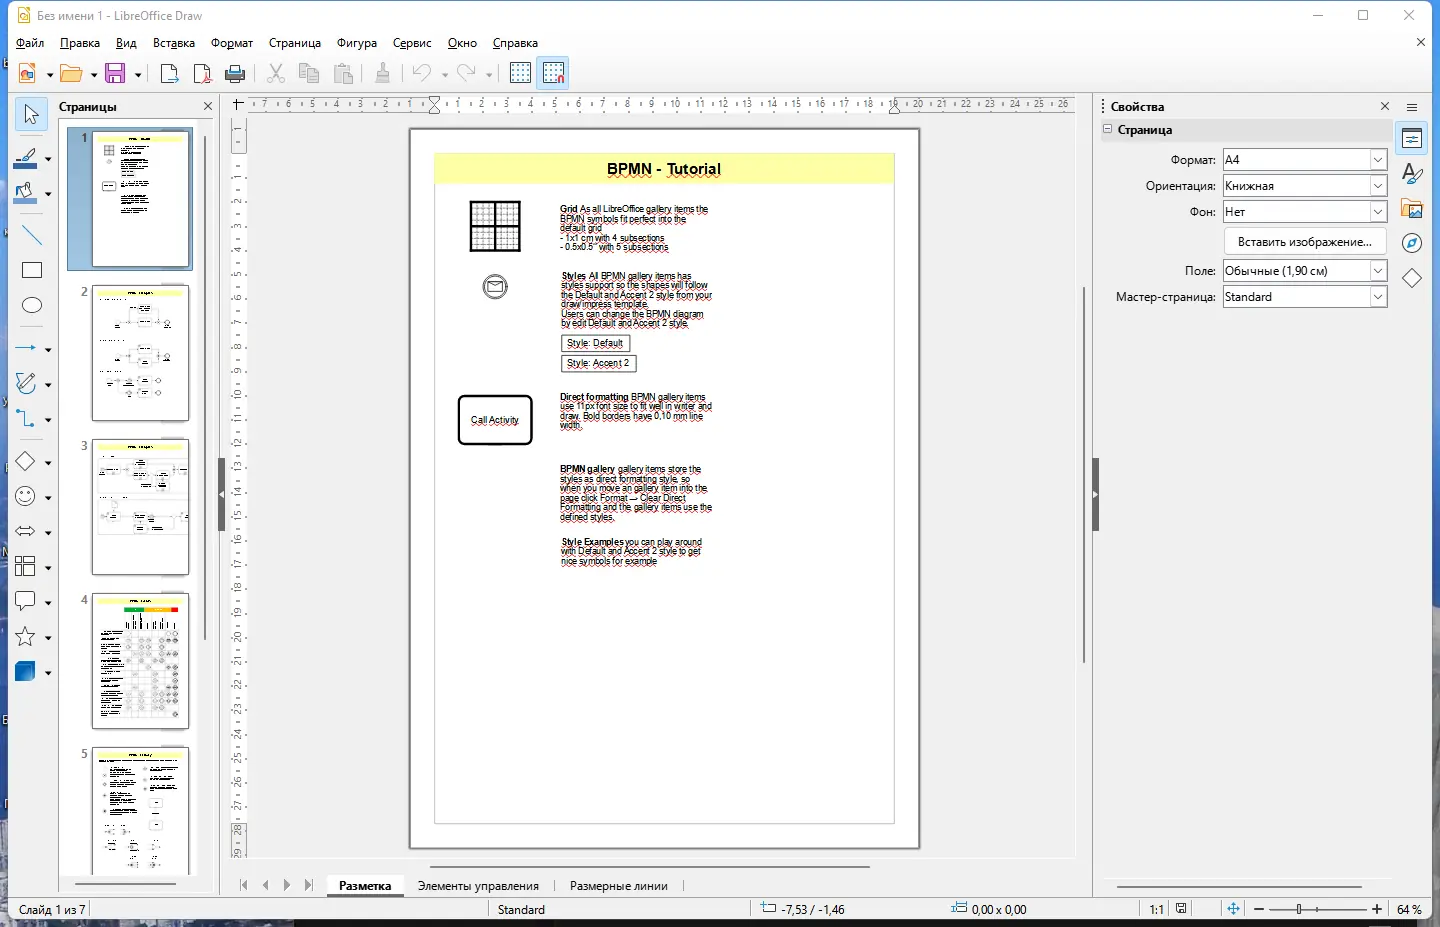
Task: Toggle the Snap to Grid button
Action: tap(553, 73)
